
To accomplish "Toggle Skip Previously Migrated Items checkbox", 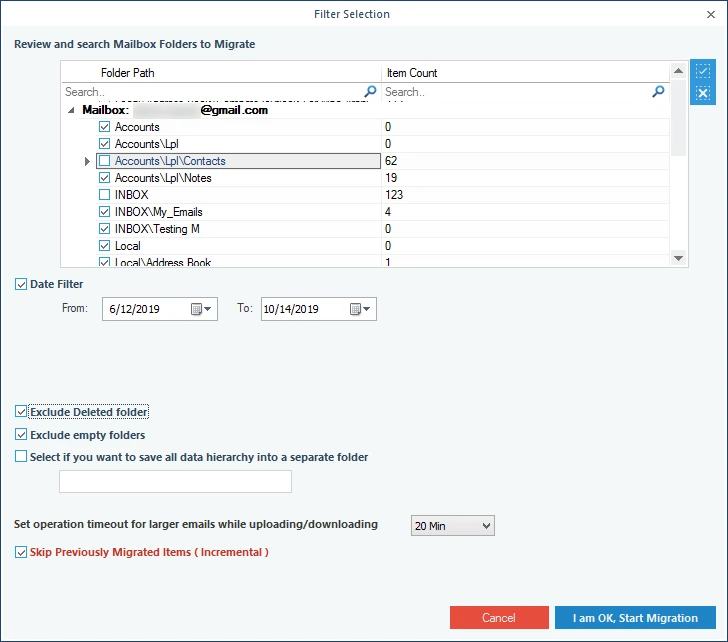I will (x=21, y=552).
